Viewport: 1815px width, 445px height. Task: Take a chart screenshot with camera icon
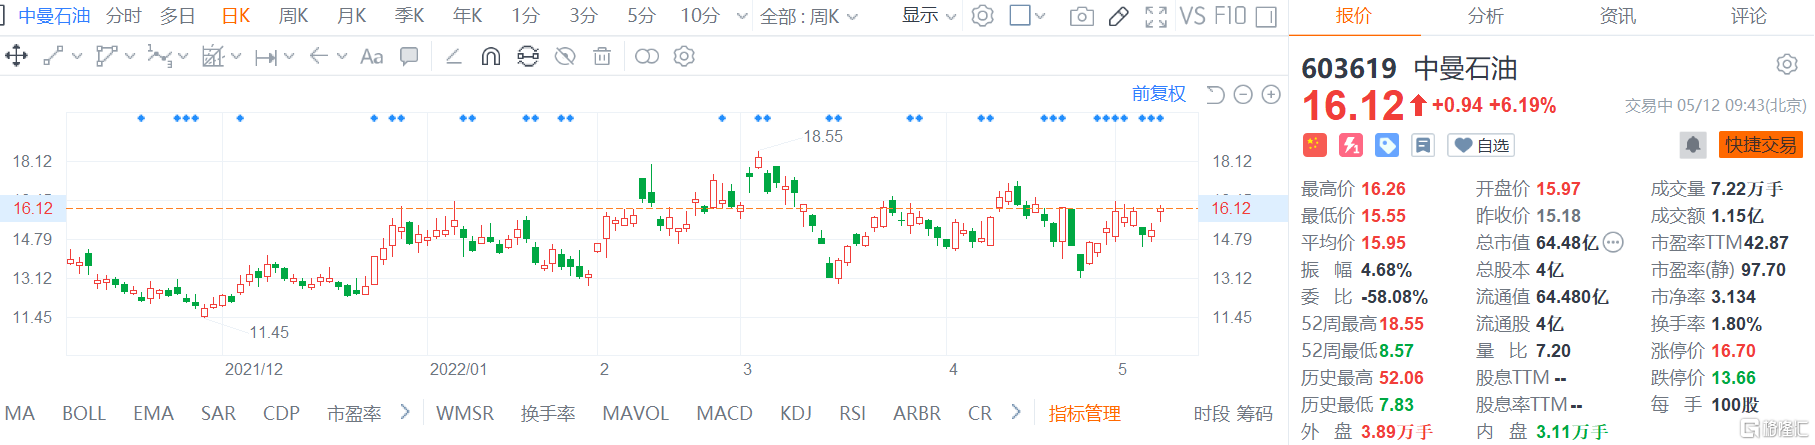1082,17
